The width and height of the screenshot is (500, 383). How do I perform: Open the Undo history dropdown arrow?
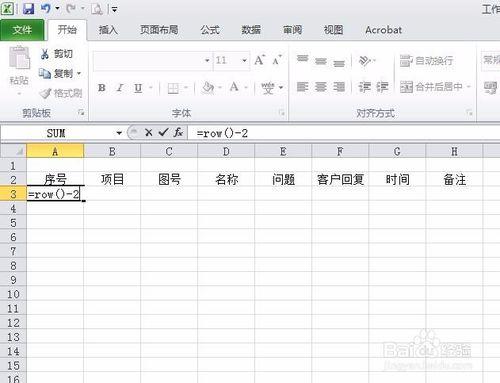click(x=57, y=9)
